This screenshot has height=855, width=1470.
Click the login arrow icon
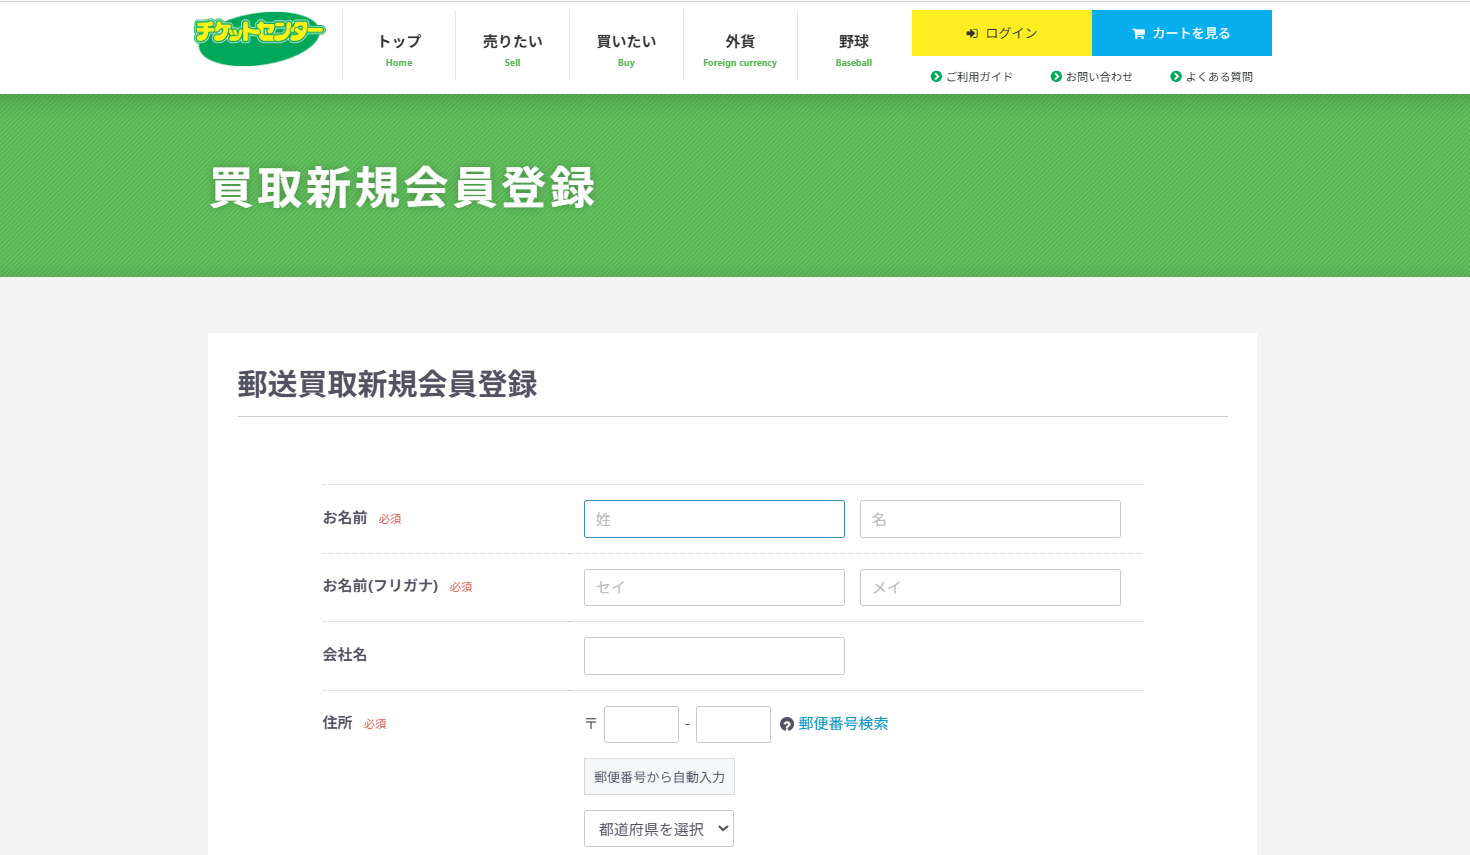[972, 34]
